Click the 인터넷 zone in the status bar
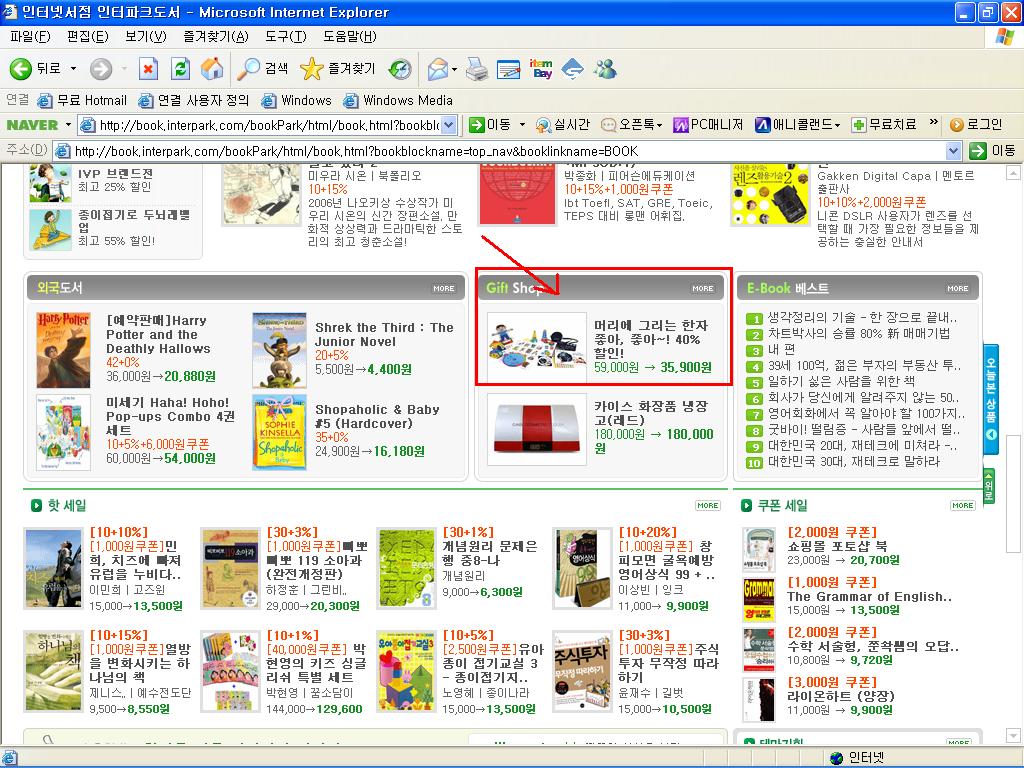 click(x=857, y=758)
